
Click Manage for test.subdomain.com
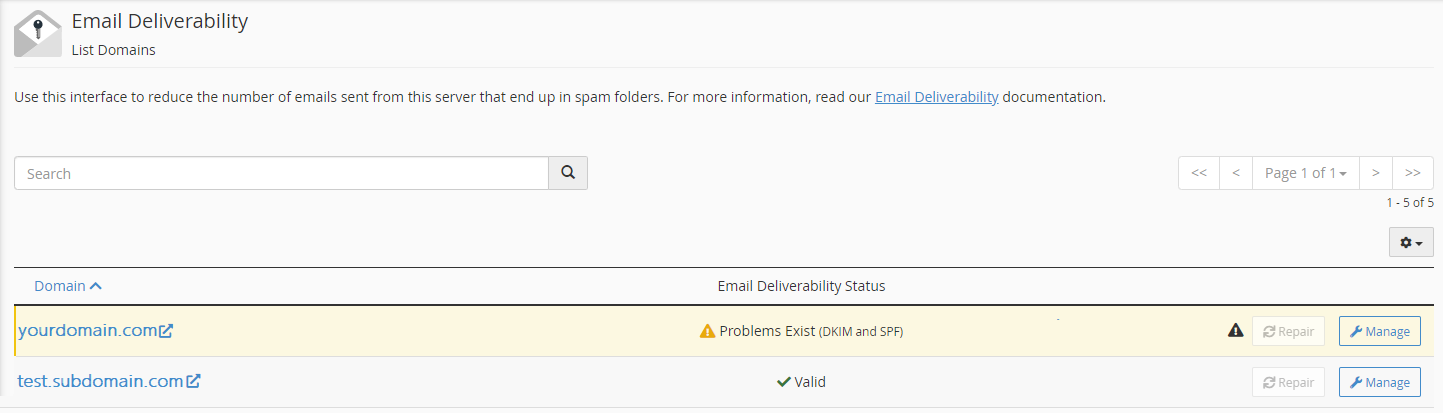[x=1380, y=382]
